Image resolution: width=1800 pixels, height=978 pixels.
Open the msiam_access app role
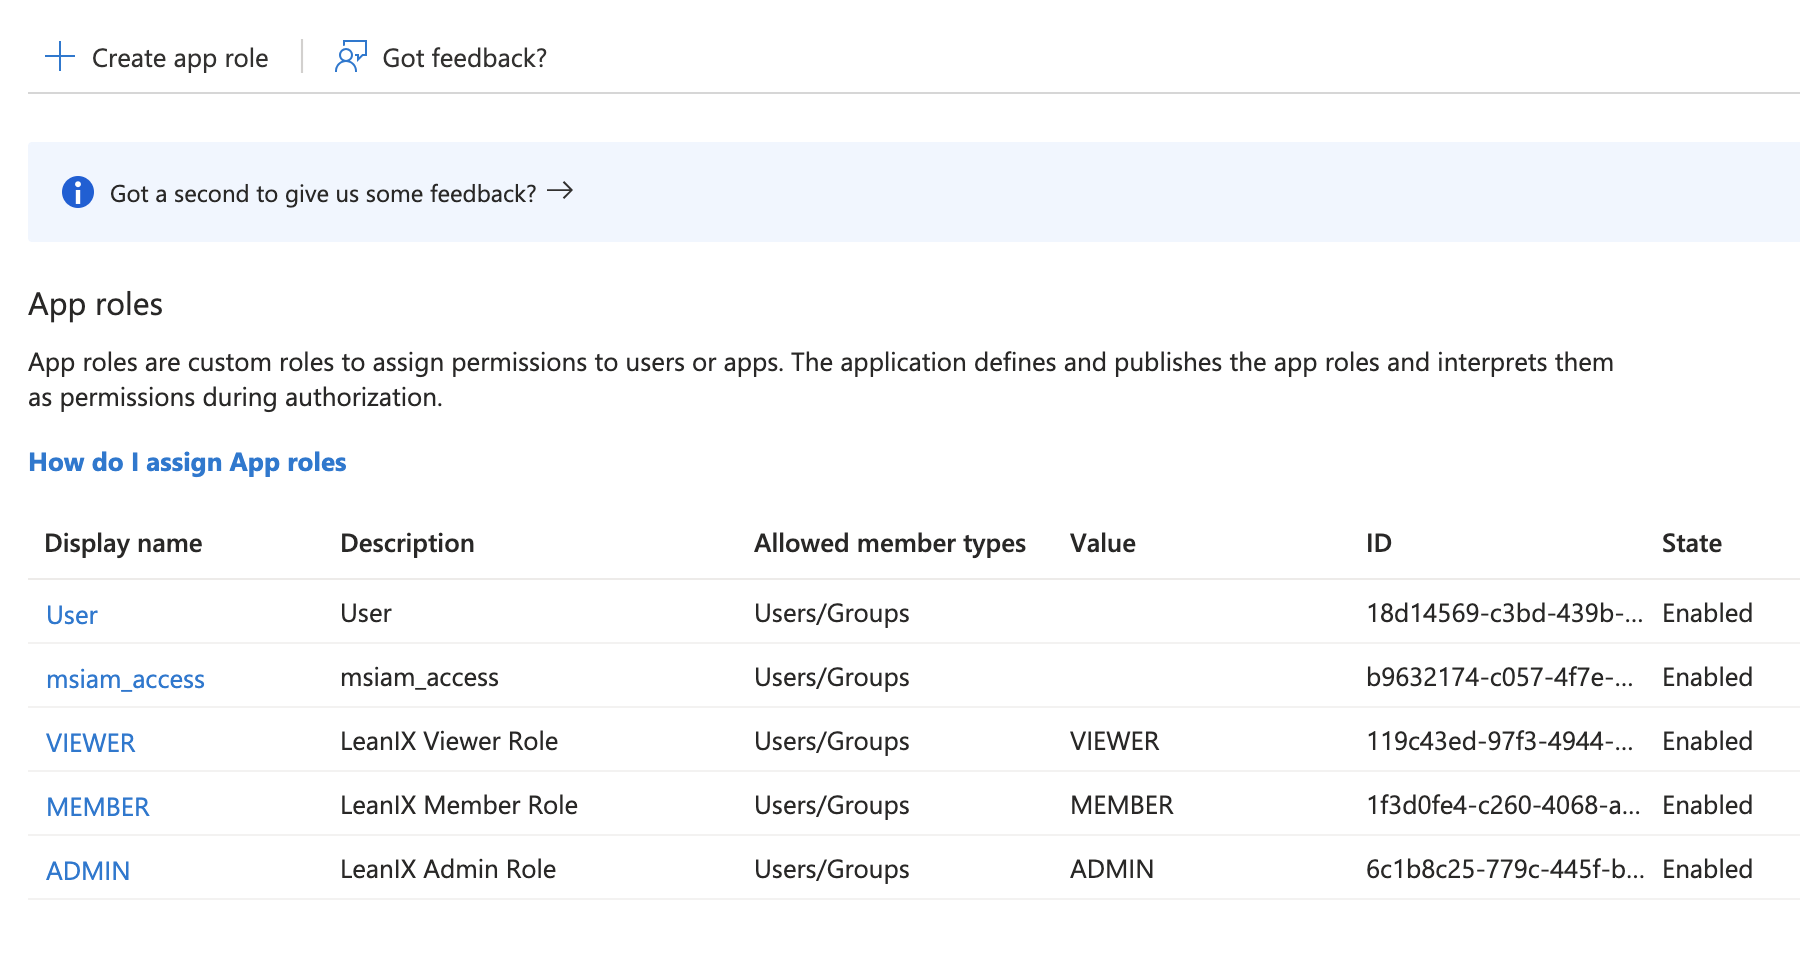pos(125,679)
